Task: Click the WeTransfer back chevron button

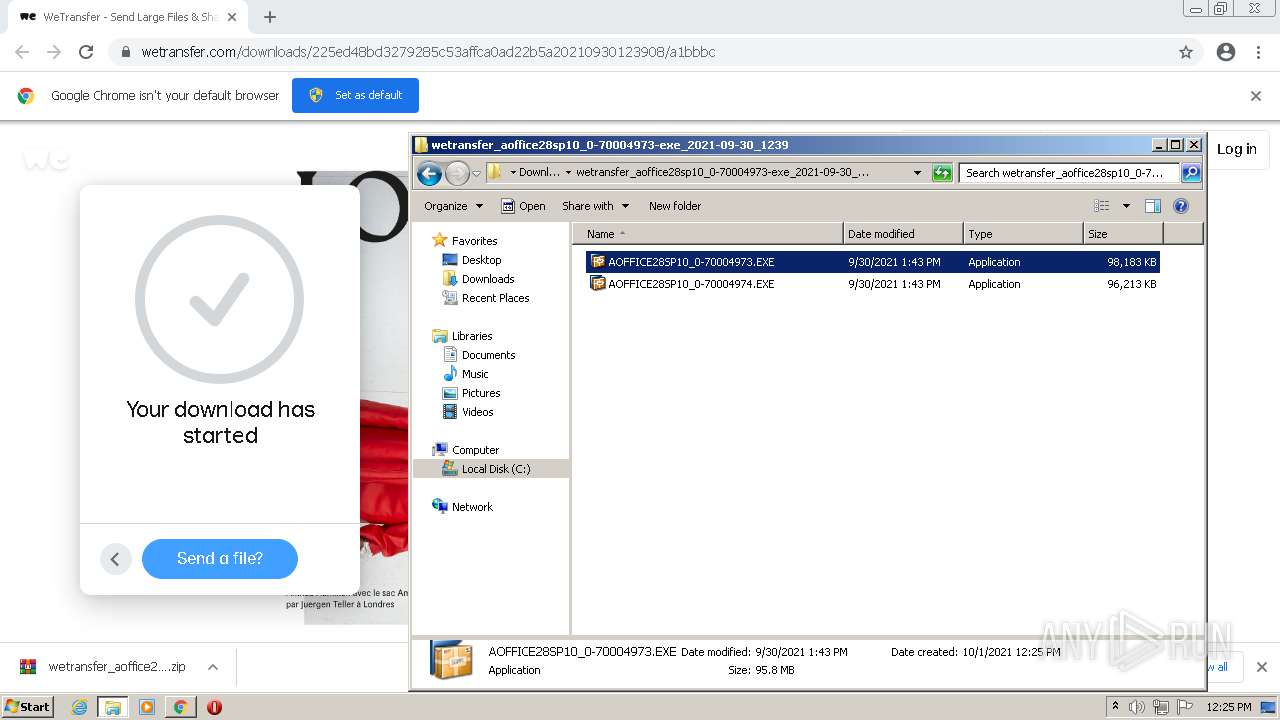Action: [x=115, y=559]
